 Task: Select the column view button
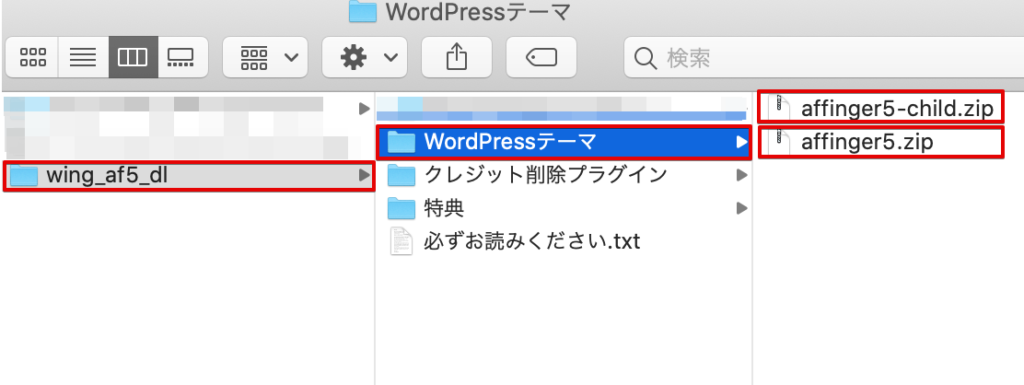pos(133,57)
